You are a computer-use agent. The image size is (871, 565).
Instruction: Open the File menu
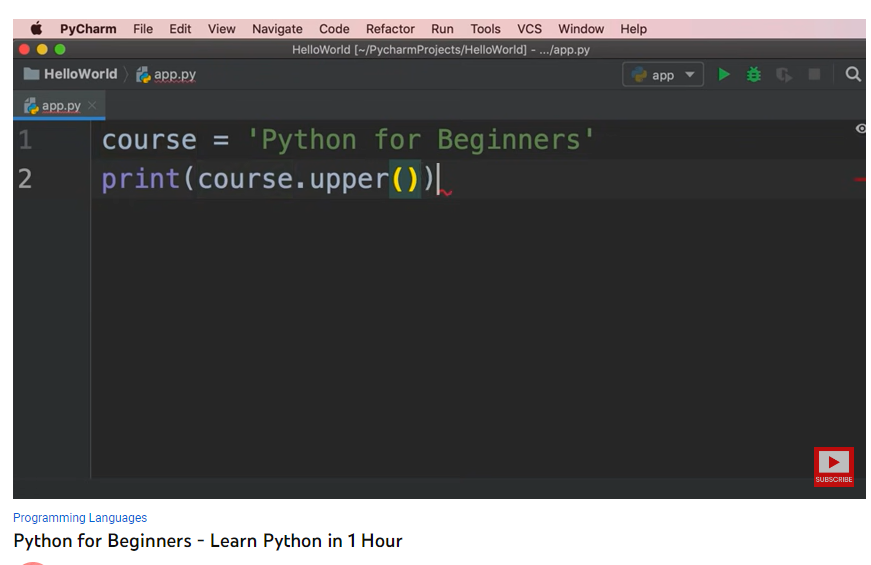click(143, 29)
